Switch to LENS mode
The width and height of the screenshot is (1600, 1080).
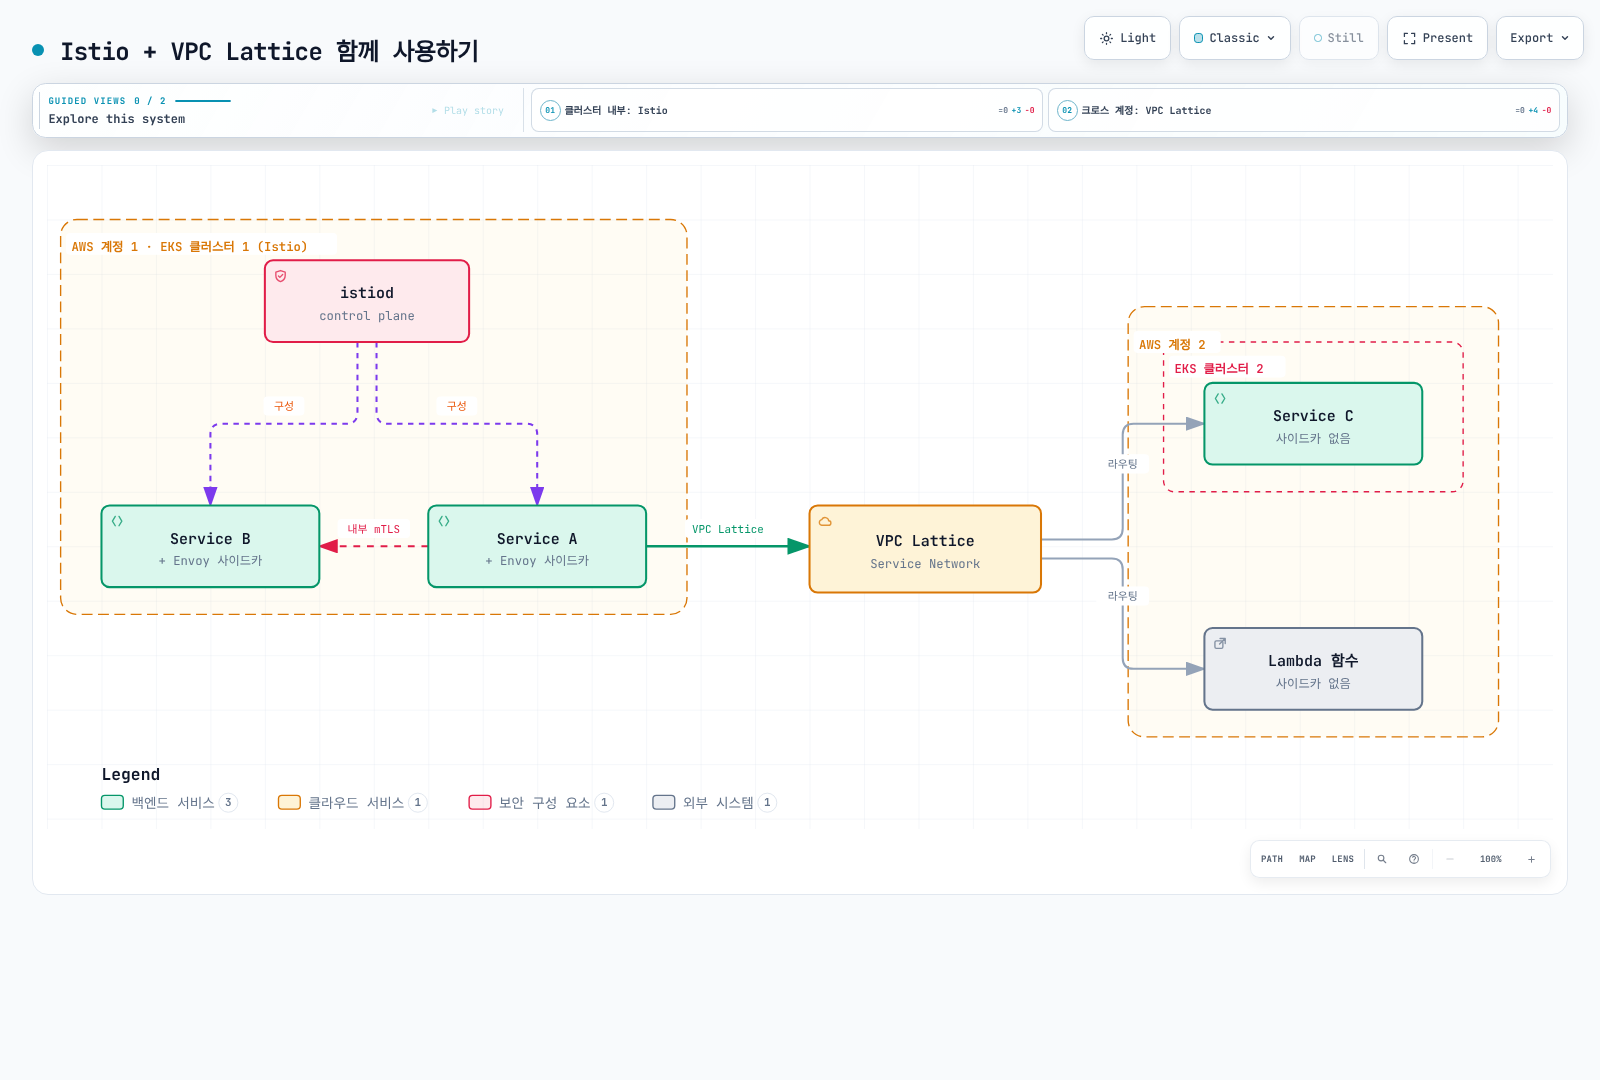pyautogui.click(x=1343, y=859)
